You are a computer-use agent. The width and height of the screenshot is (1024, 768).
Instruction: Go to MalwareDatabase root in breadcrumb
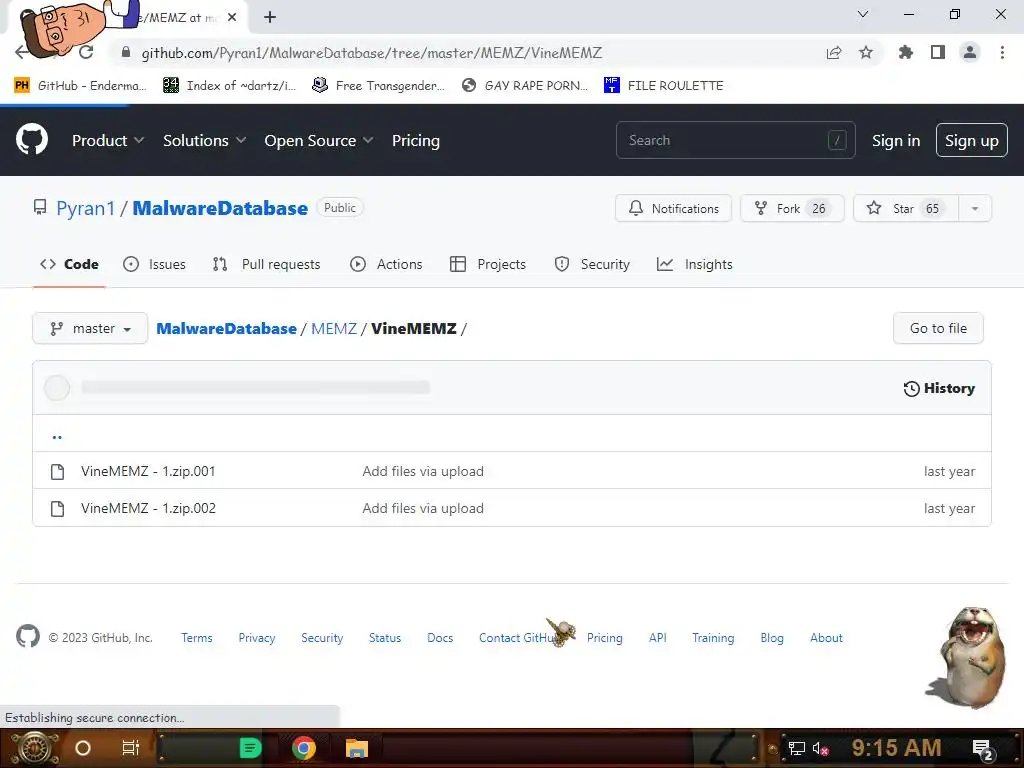227,328
